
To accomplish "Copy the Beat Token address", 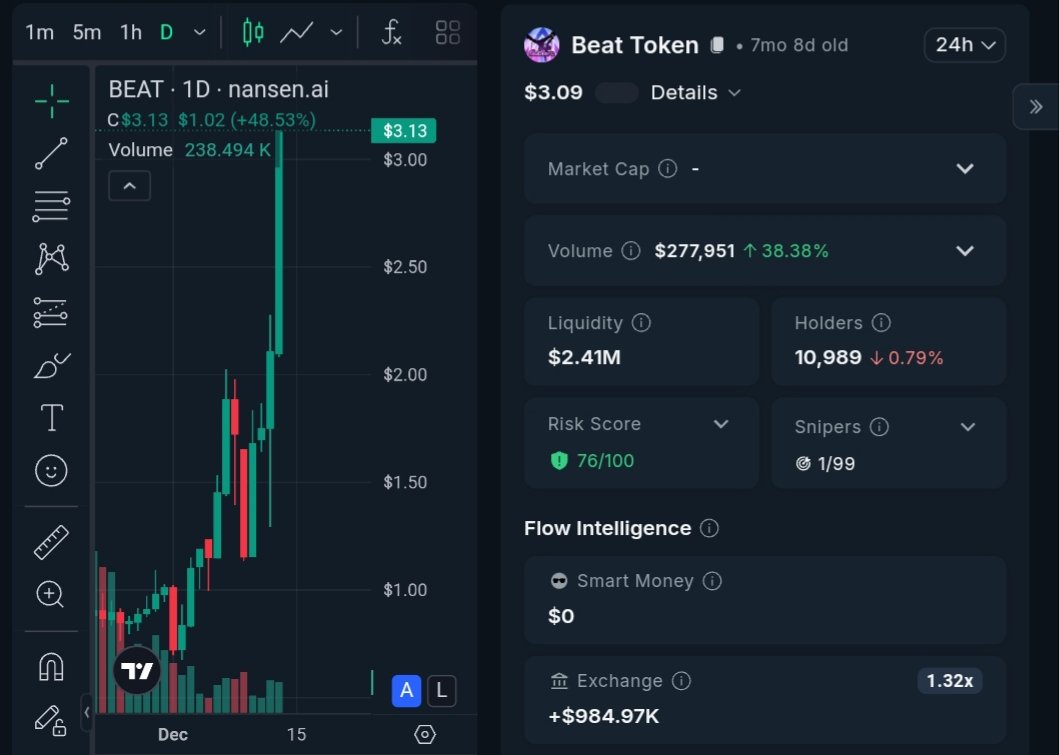I will [717, 46].
